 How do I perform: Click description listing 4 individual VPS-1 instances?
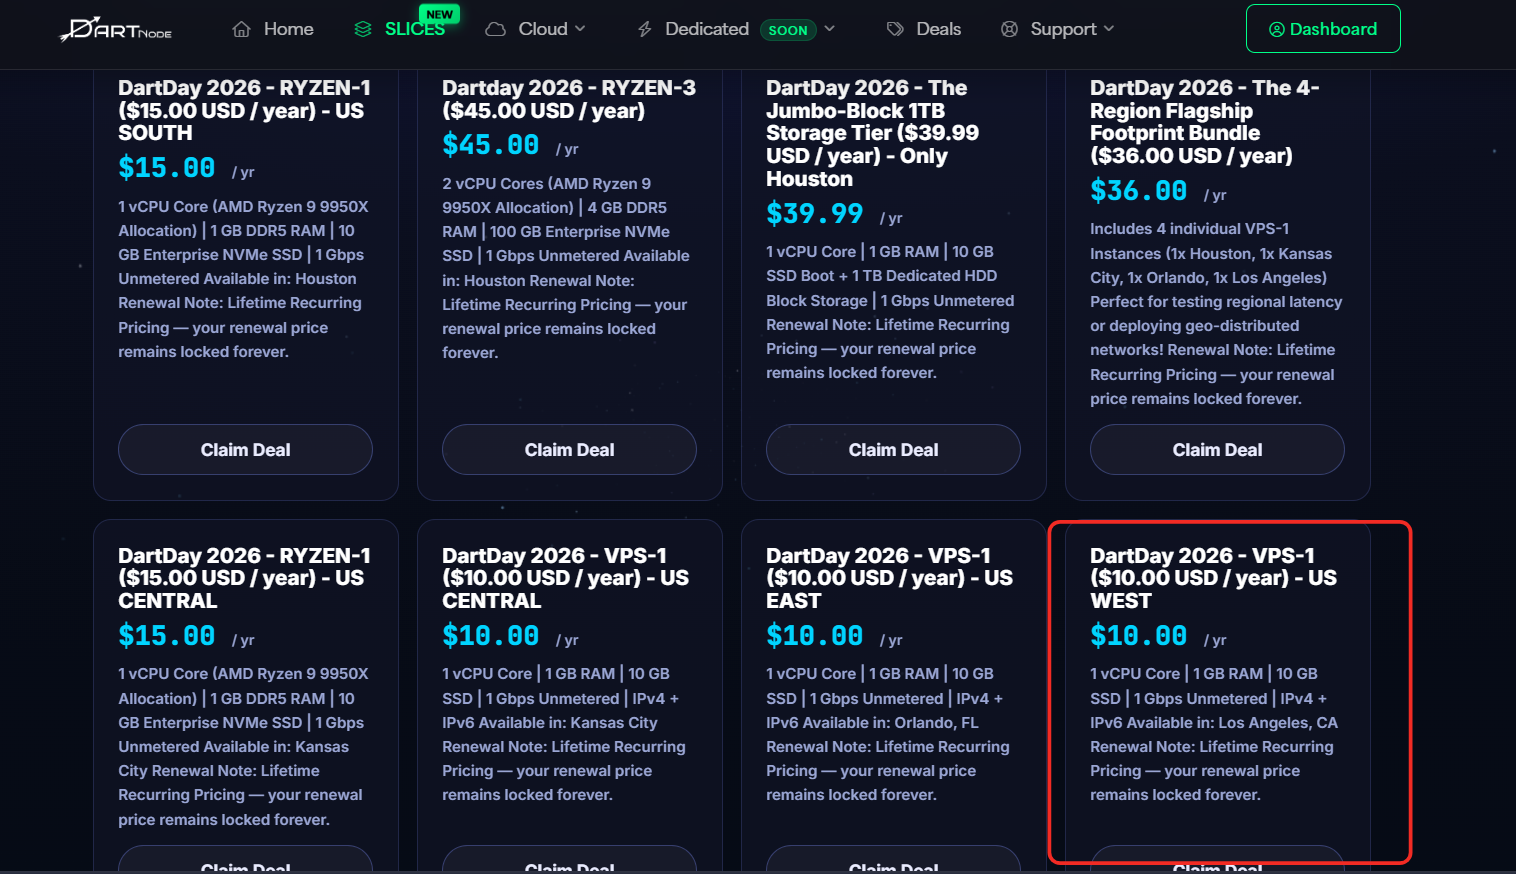(x=1216, y=313)
